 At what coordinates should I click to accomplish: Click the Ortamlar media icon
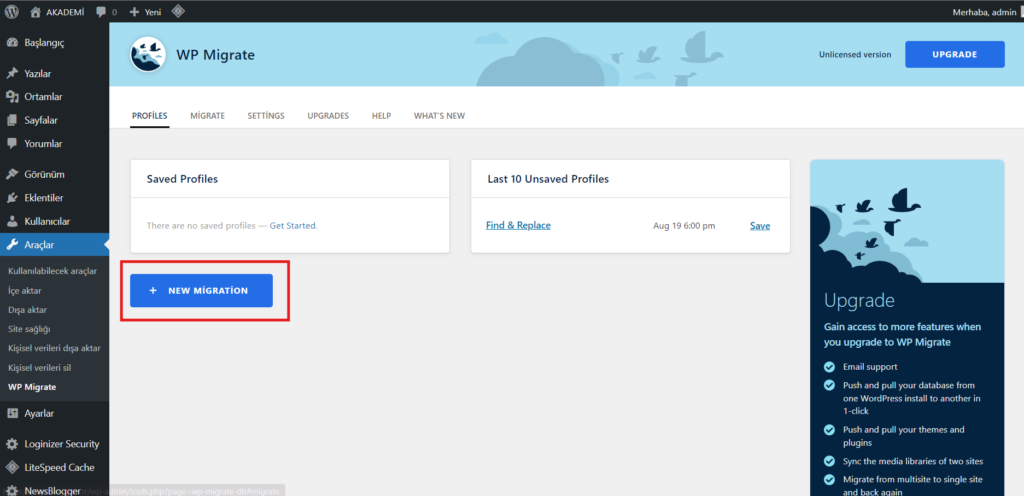(x=12, y=97)
